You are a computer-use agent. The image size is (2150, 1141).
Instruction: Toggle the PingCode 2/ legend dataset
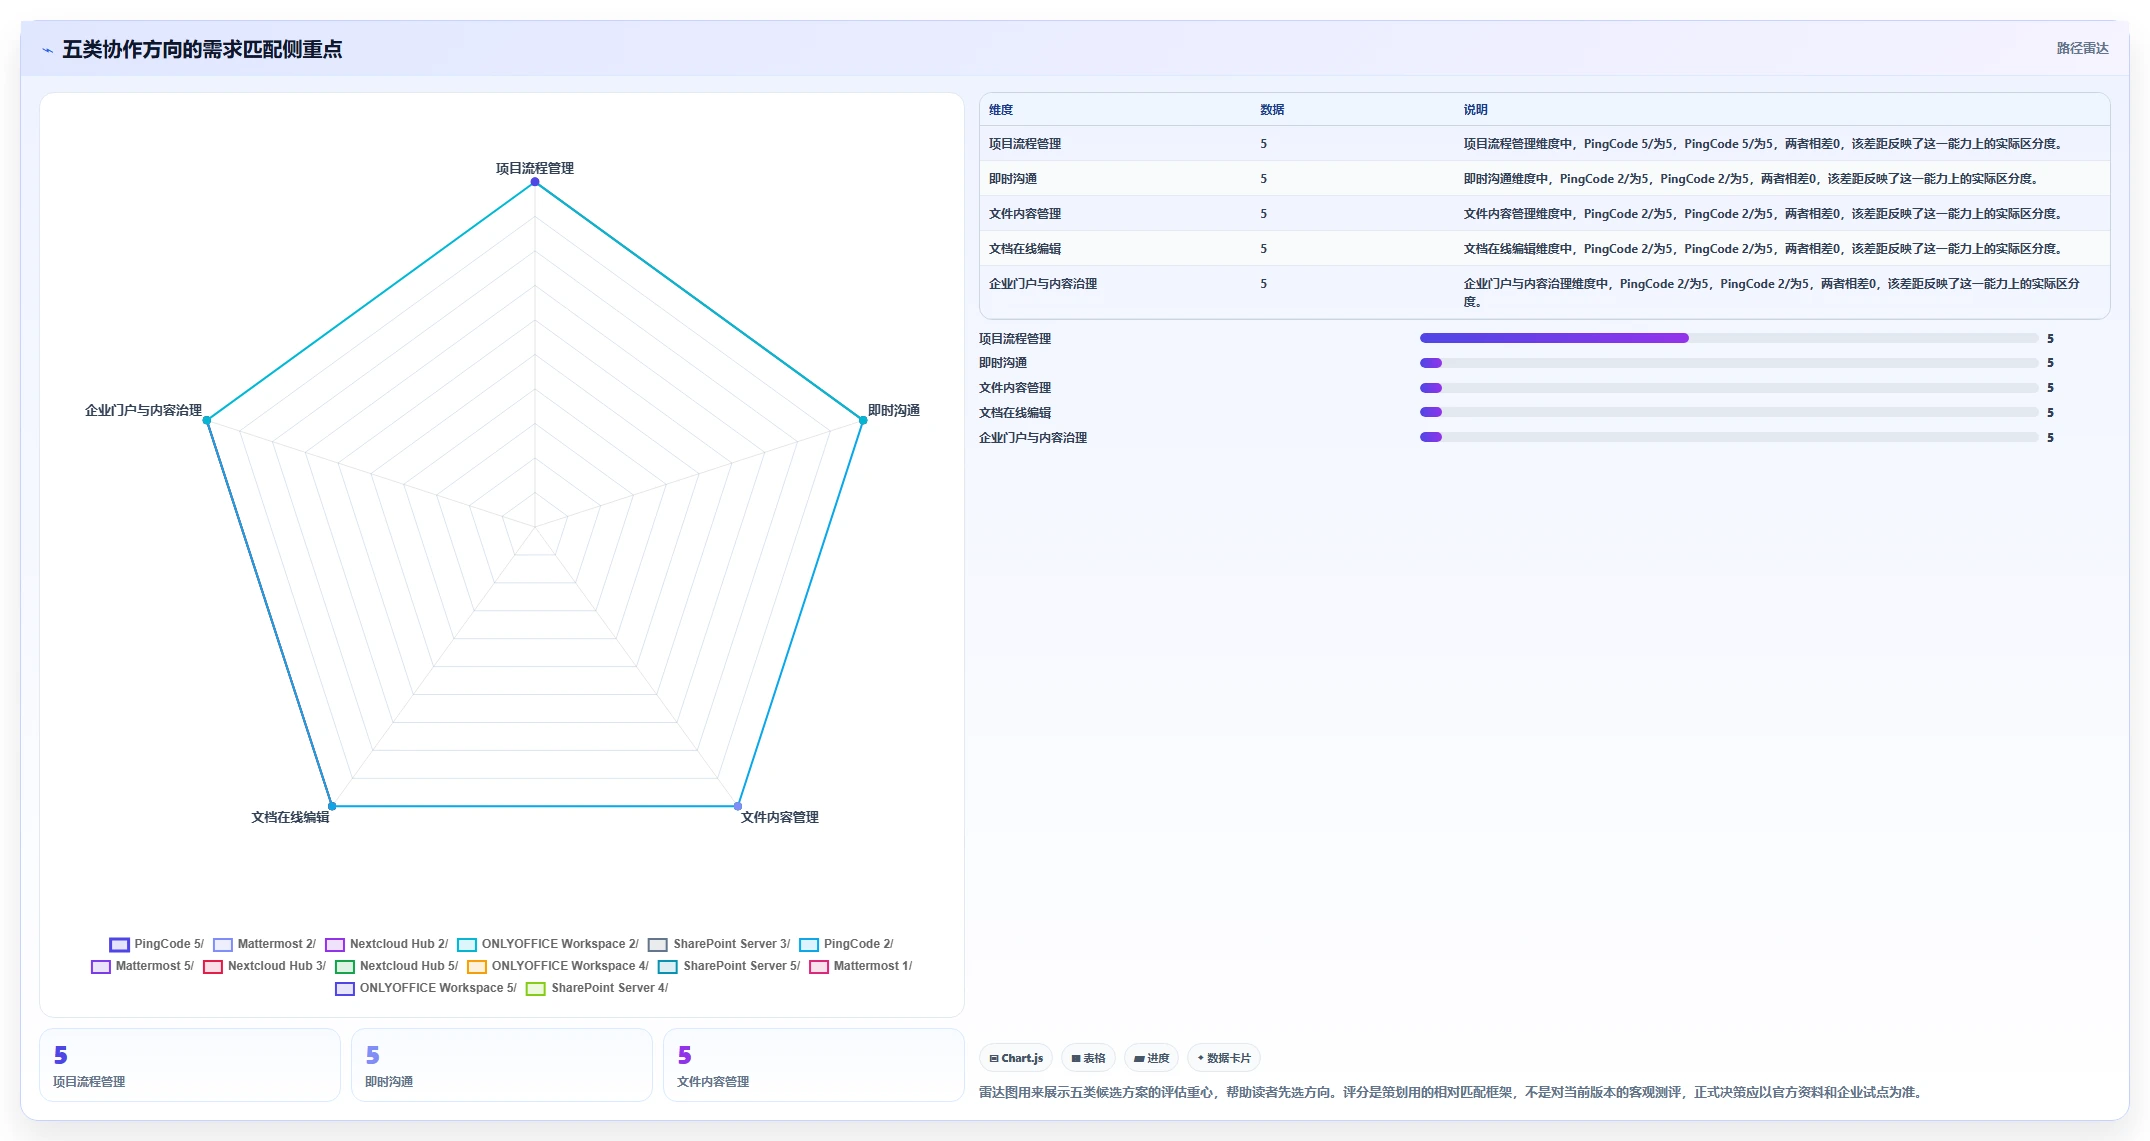pyautogui.click(x=846, y=944)
